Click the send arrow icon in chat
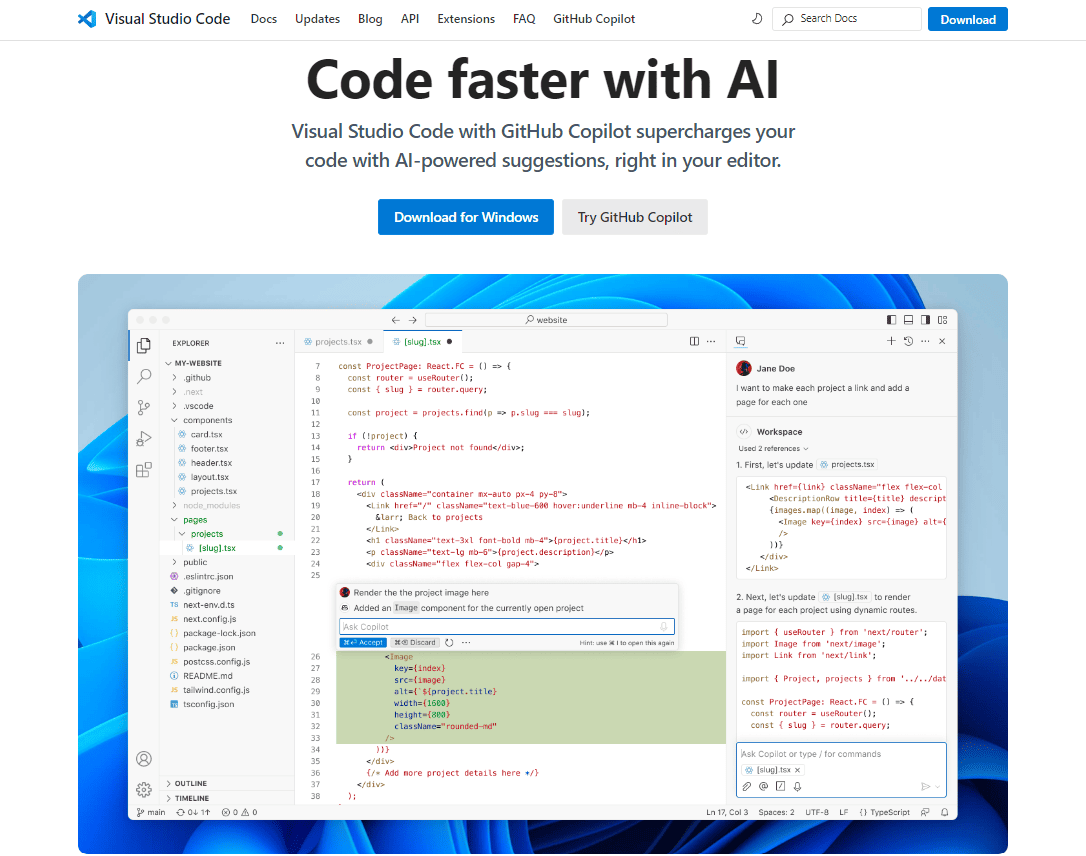The height and width of the screenshot is (856, 1086). pyautogui.click(x=925, y=786)
